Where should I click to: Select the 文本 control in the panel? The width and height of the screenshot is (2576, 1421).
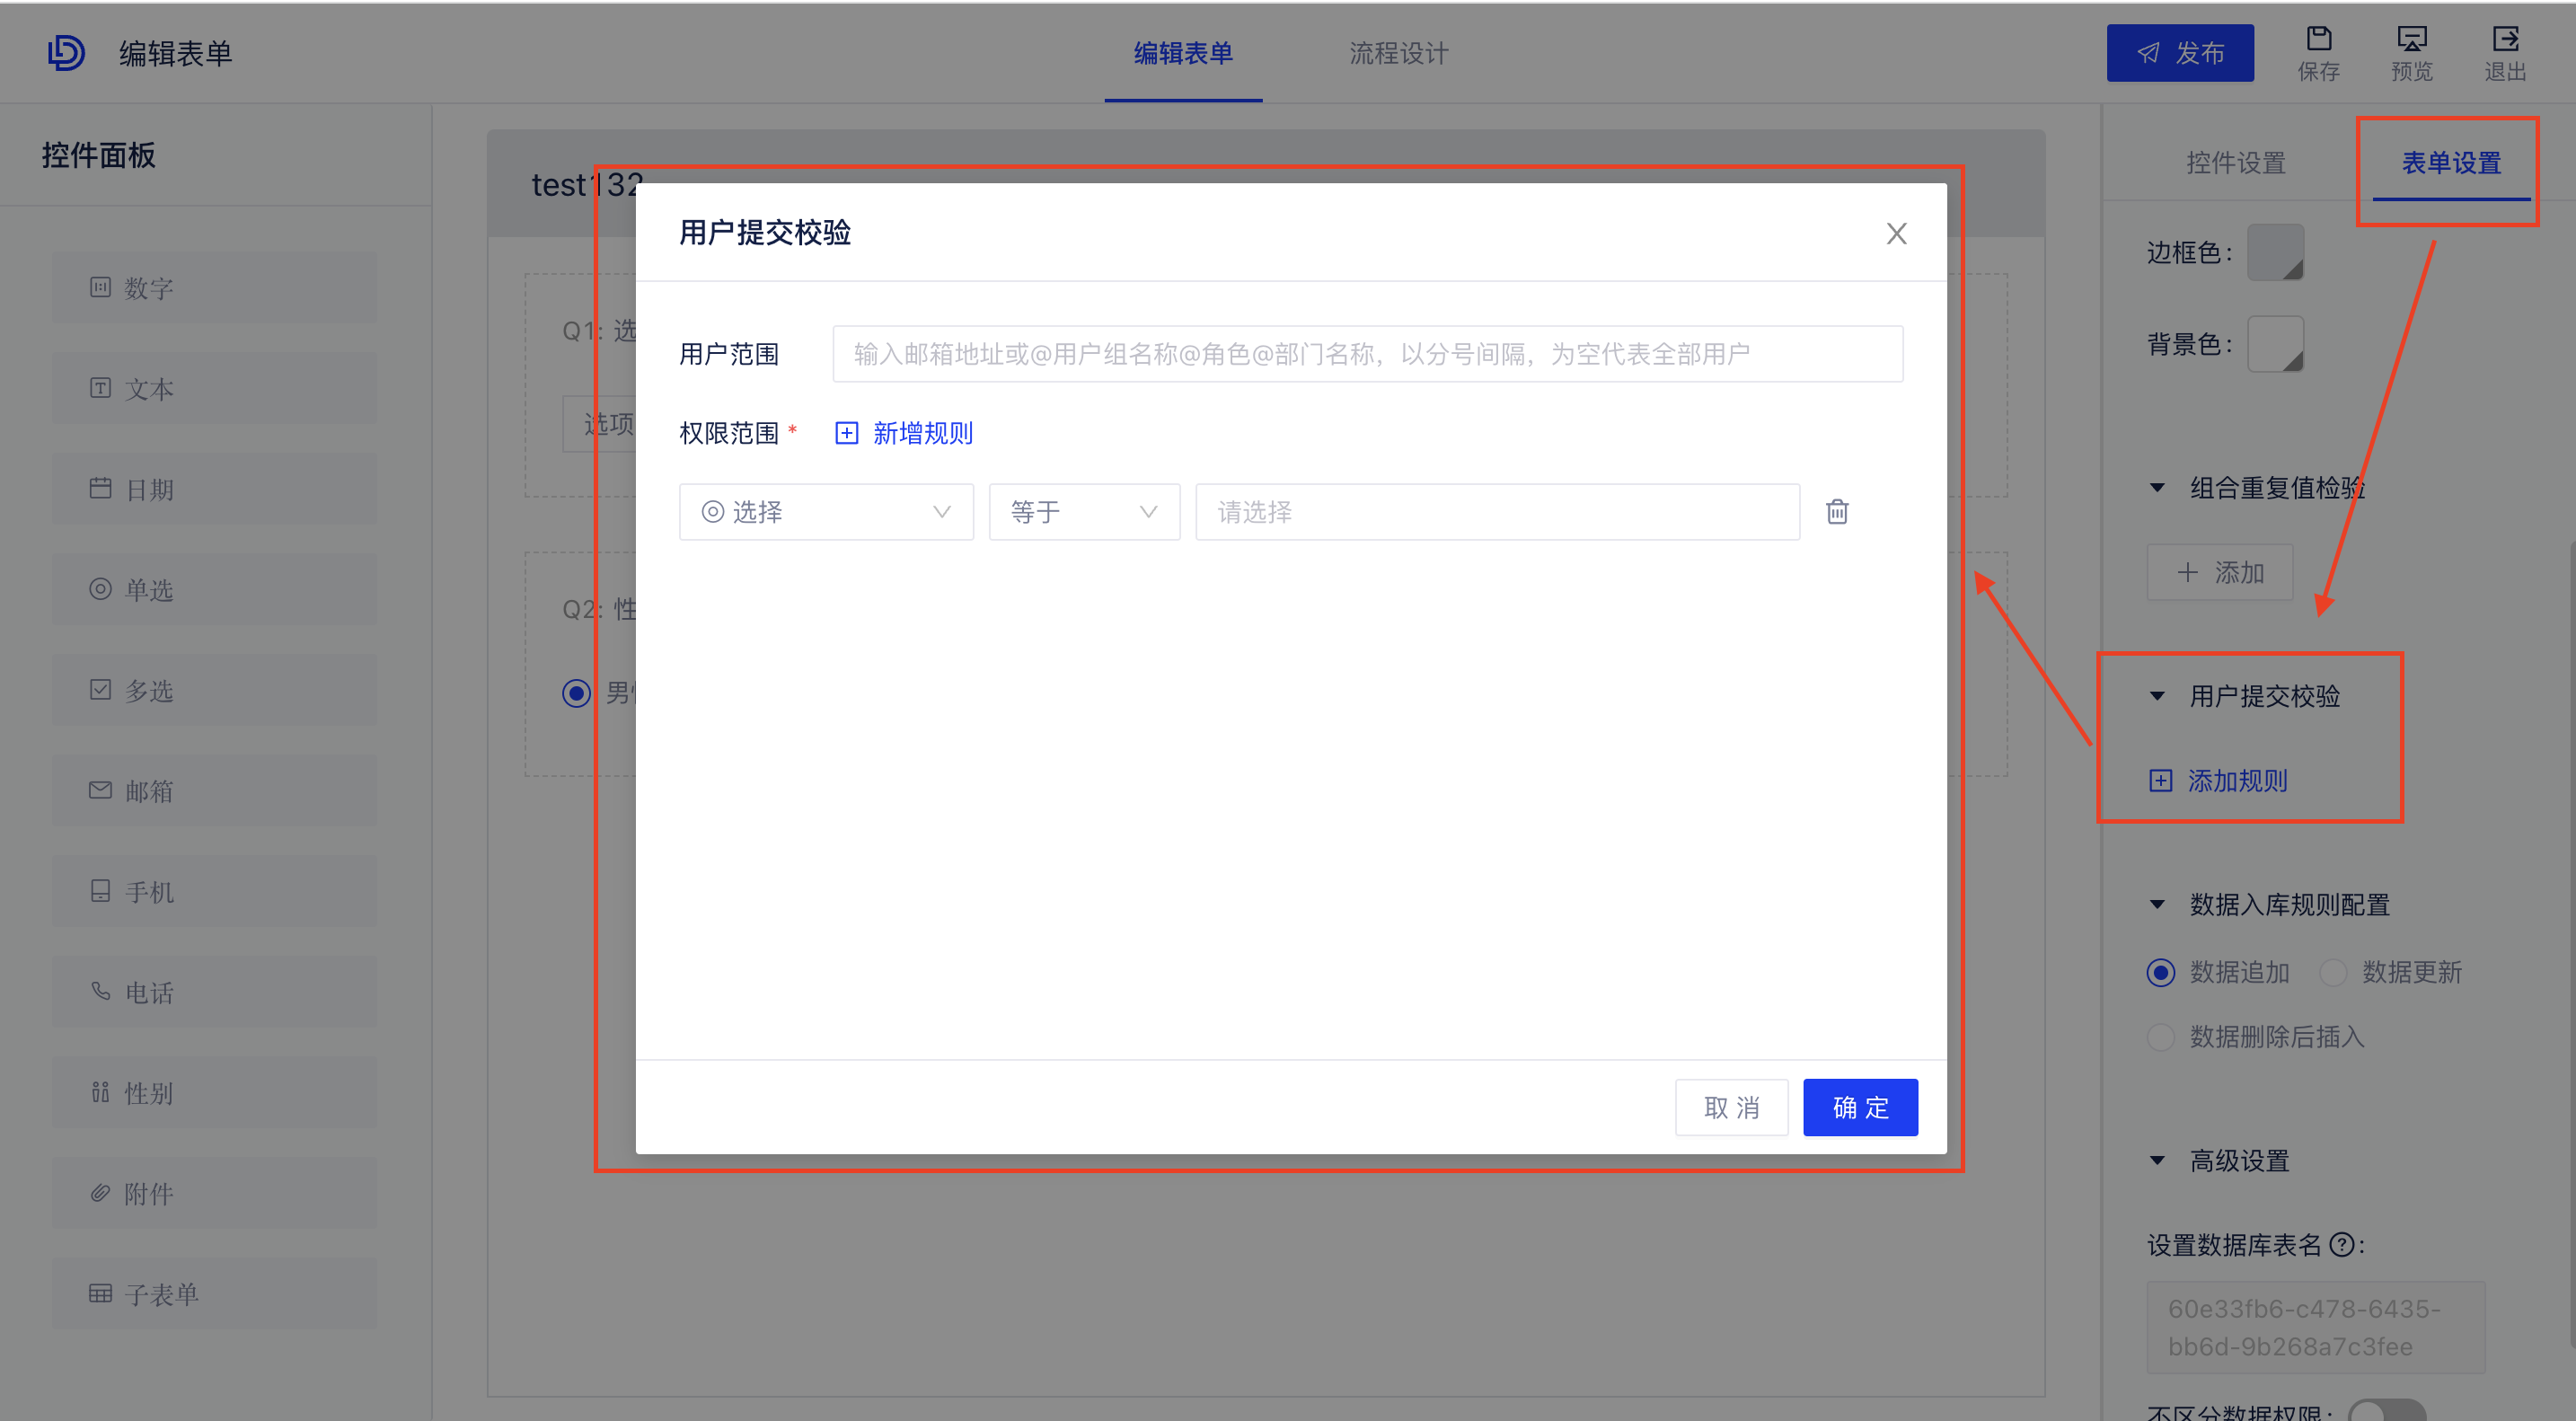214,389
